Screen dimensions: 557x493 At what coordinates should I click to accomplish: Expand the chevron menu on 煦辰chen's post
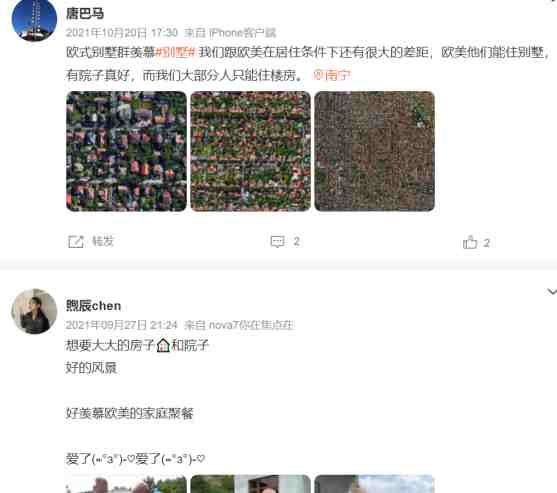coord(551,292)
